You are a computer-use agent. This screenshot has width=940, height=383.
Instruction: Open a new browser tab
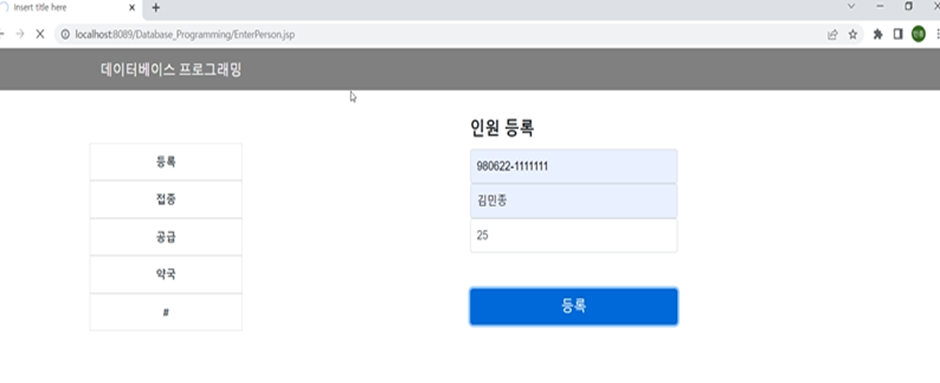pyautogui.click(x=156, y=8)
